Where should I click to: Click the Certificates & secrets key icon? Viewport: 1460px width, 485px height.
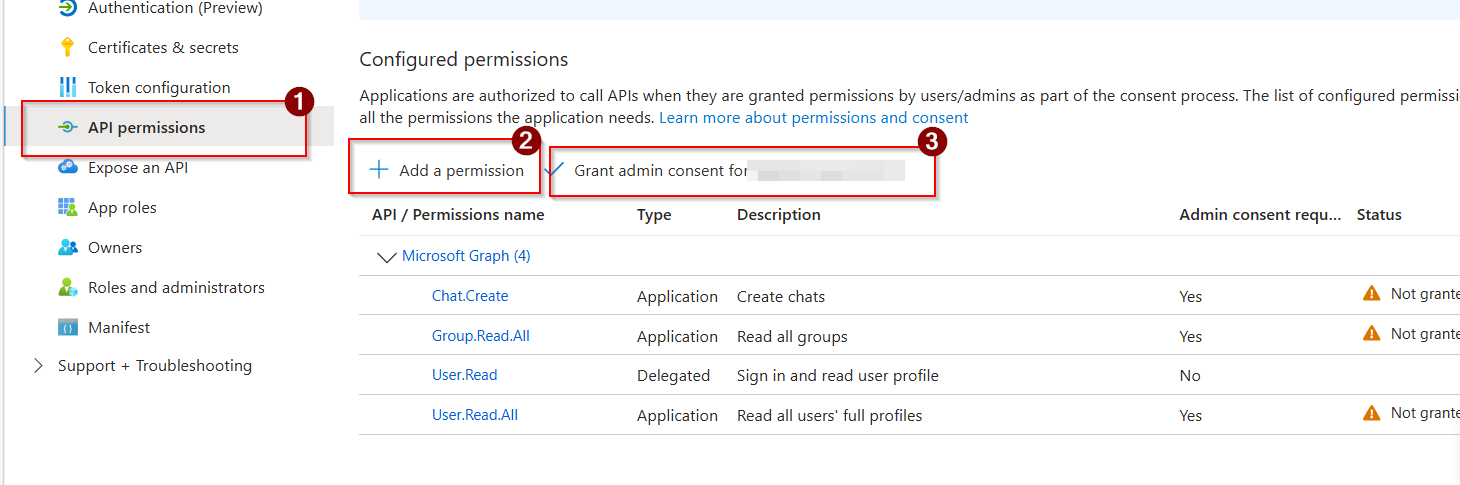tap(67, 47)
